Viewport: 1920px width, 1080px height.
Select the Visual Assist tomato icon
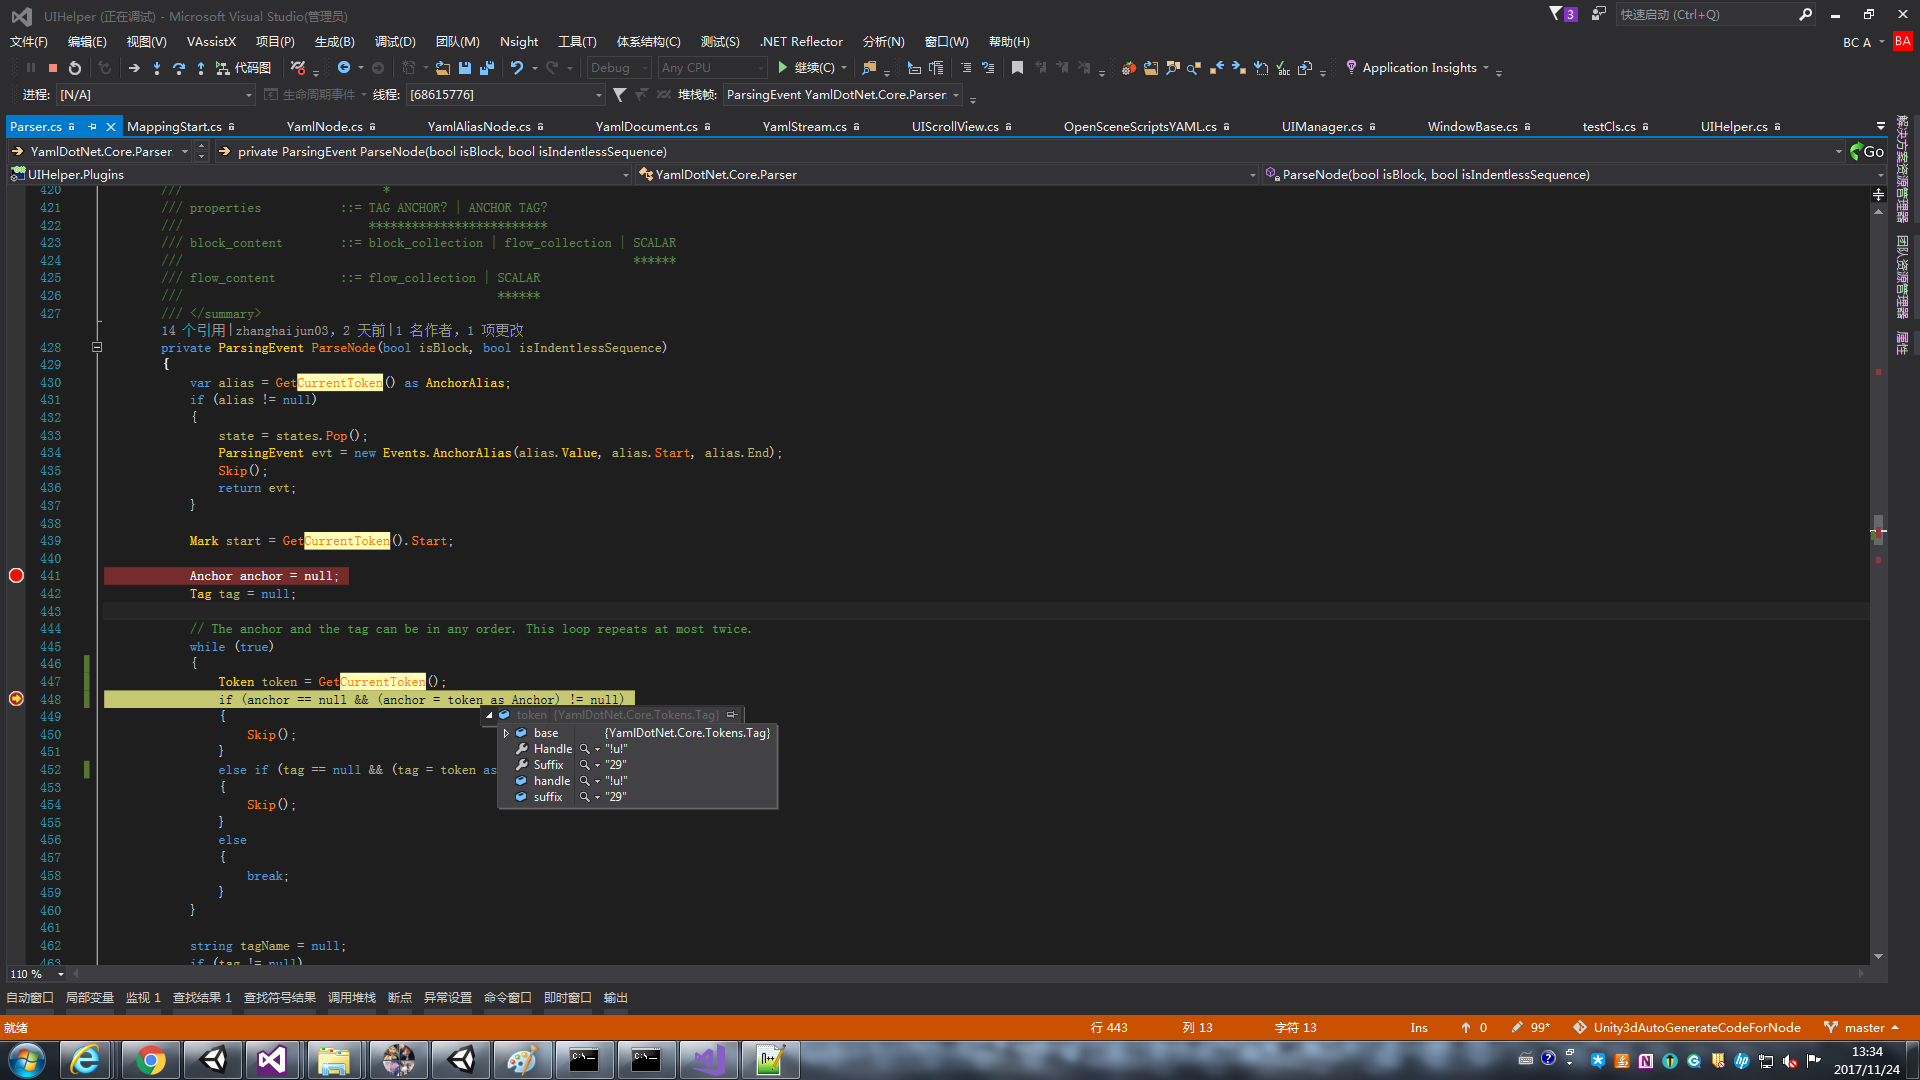1129,67
